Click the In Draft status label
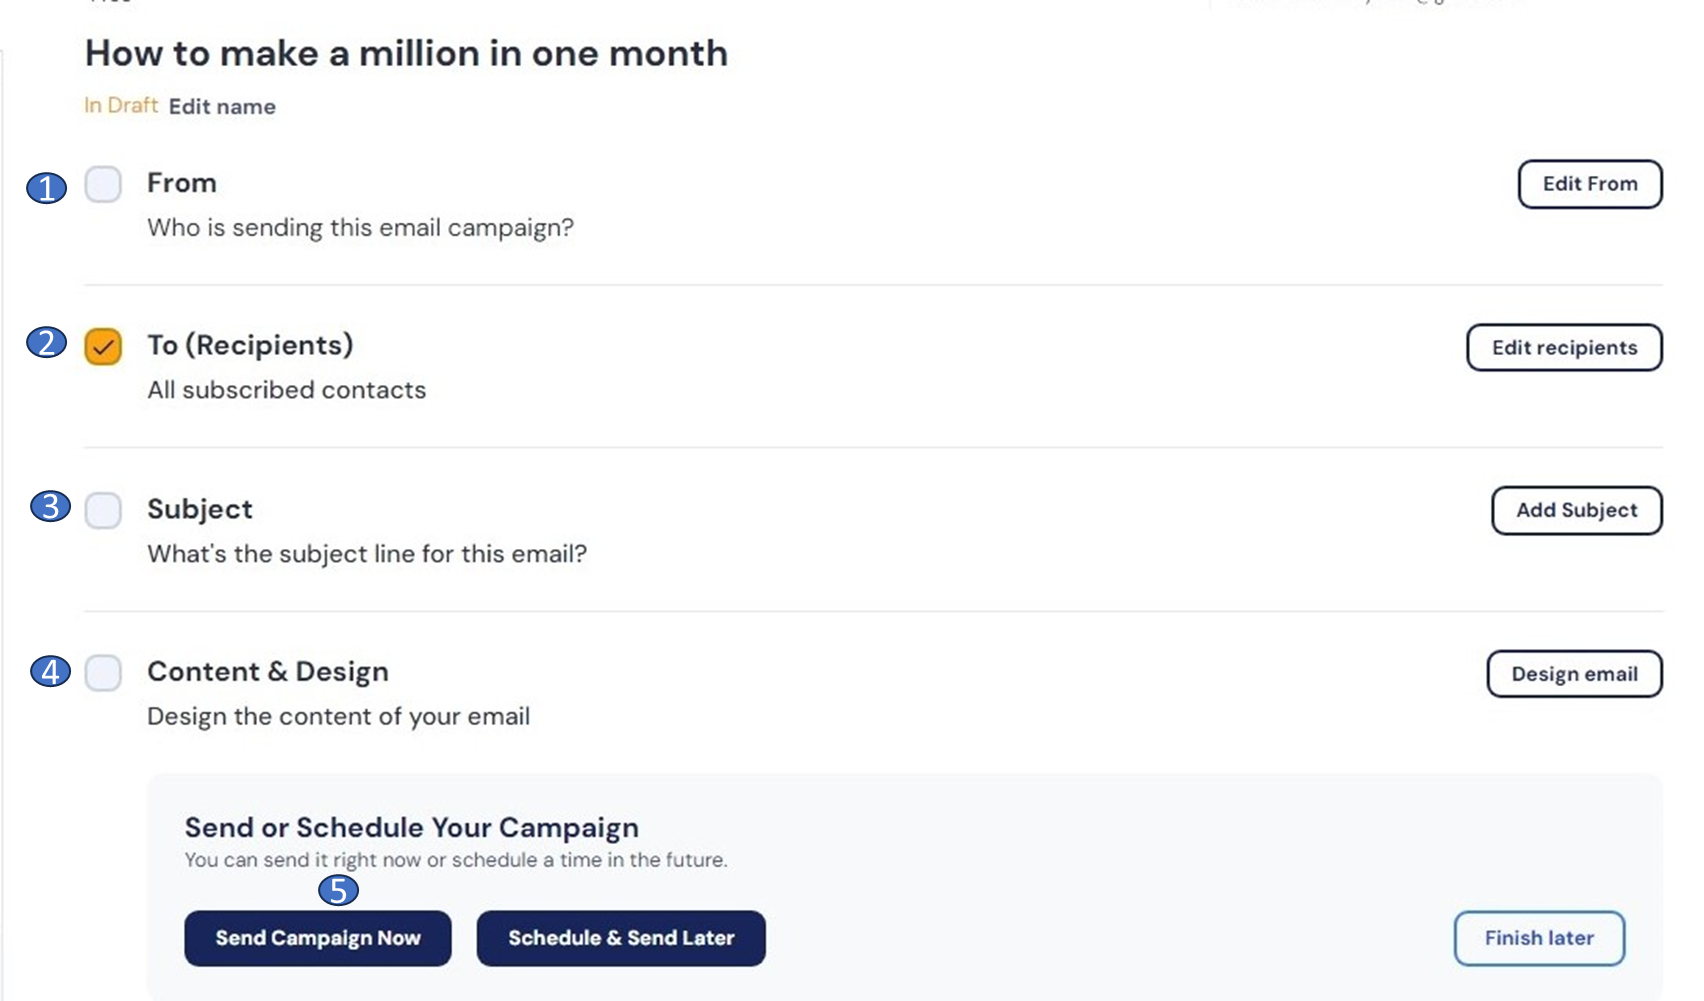This screenshot has width=1704, height=1001. tap(121, 106)
